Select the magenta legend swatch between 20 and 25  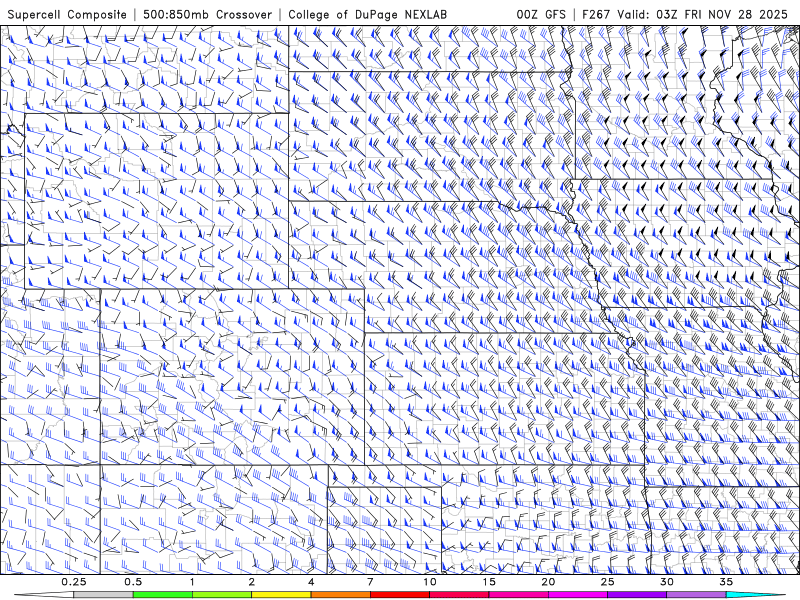[578, 595]
